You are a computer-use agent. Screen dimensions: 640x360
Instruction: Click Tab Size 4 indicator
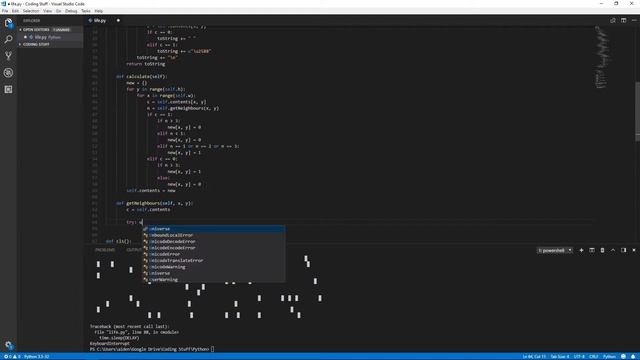[x=560, y=356]
